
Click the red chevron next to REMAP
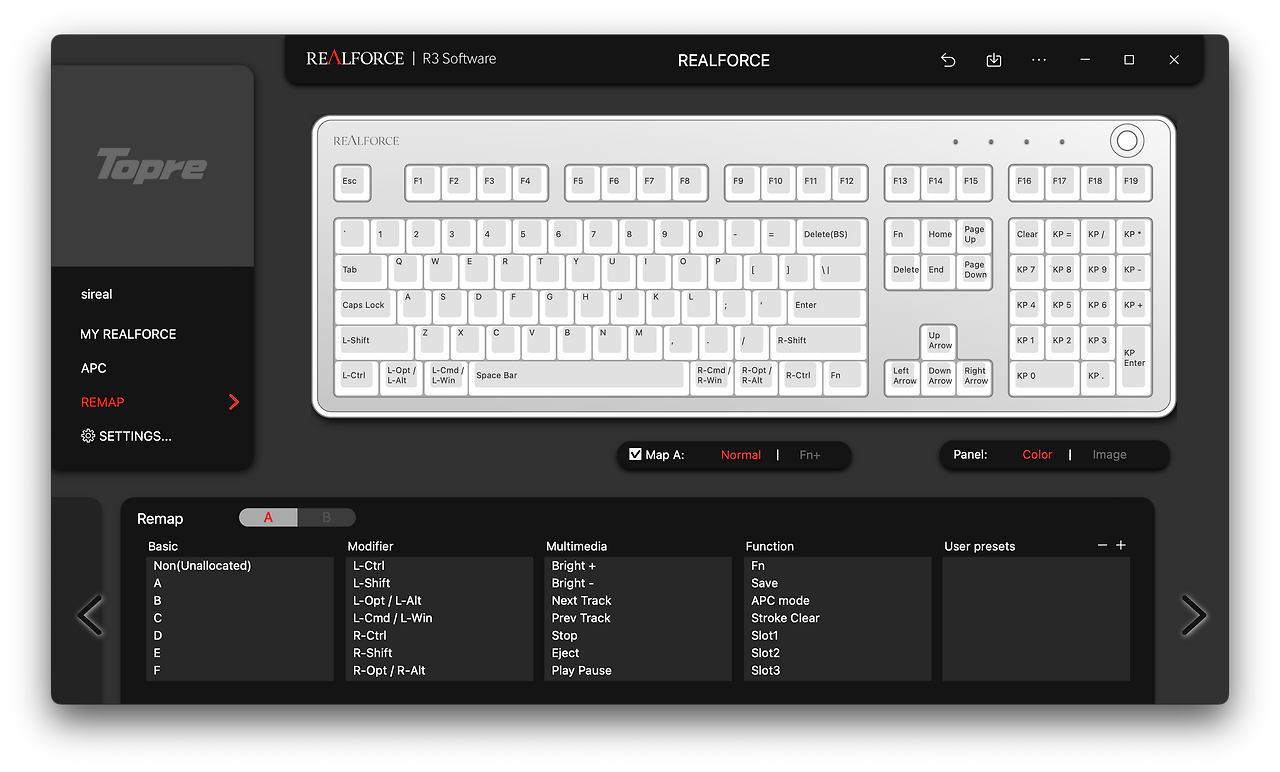[x=234, y=402]
